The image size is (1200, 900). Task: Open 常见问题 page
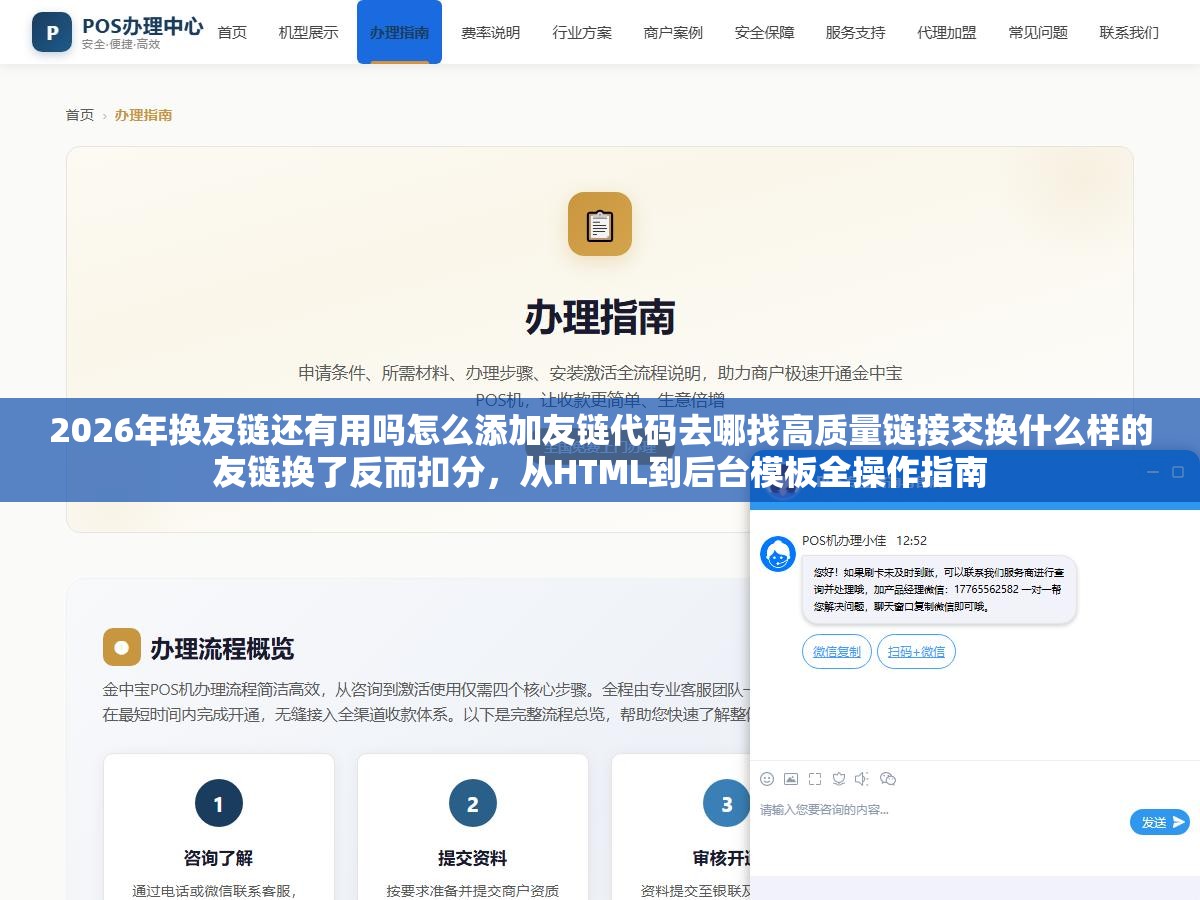pos(1038,32)
